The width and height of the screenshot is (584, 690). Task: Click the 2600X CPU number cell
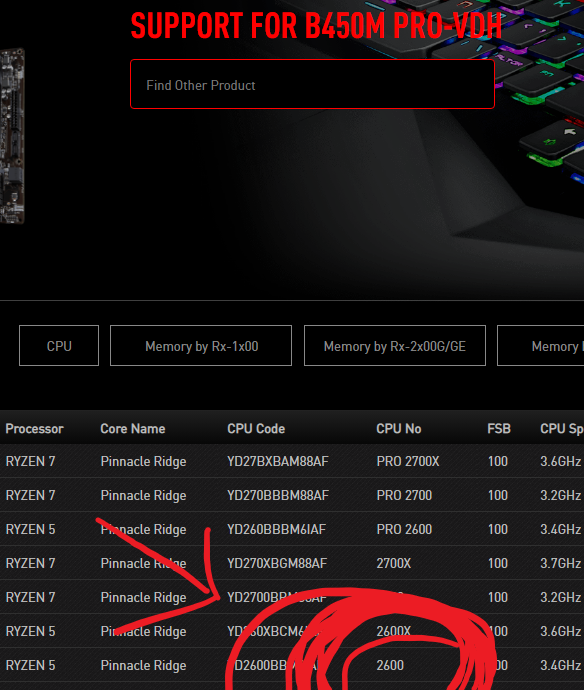[x=393, y=631]
